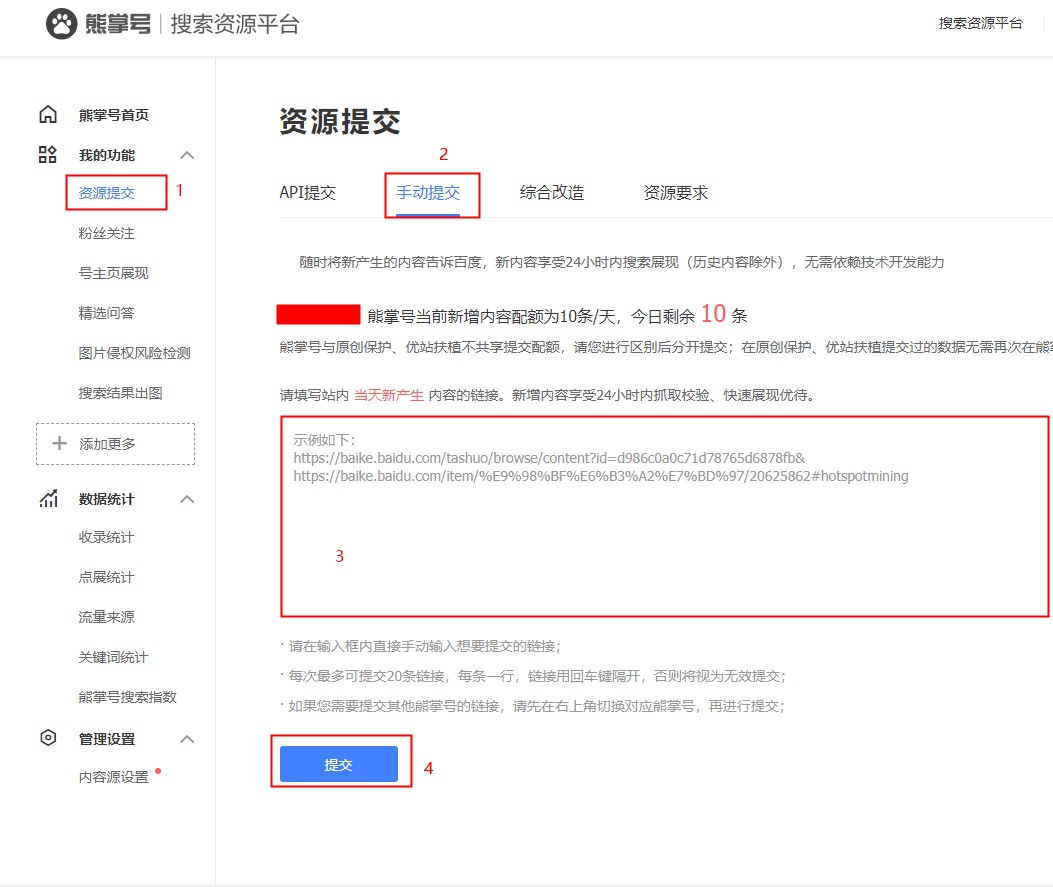Collapse the 管理设置 section chevron
The height and width of the screenshot is (887, 1053).
[x=187, y=739]
